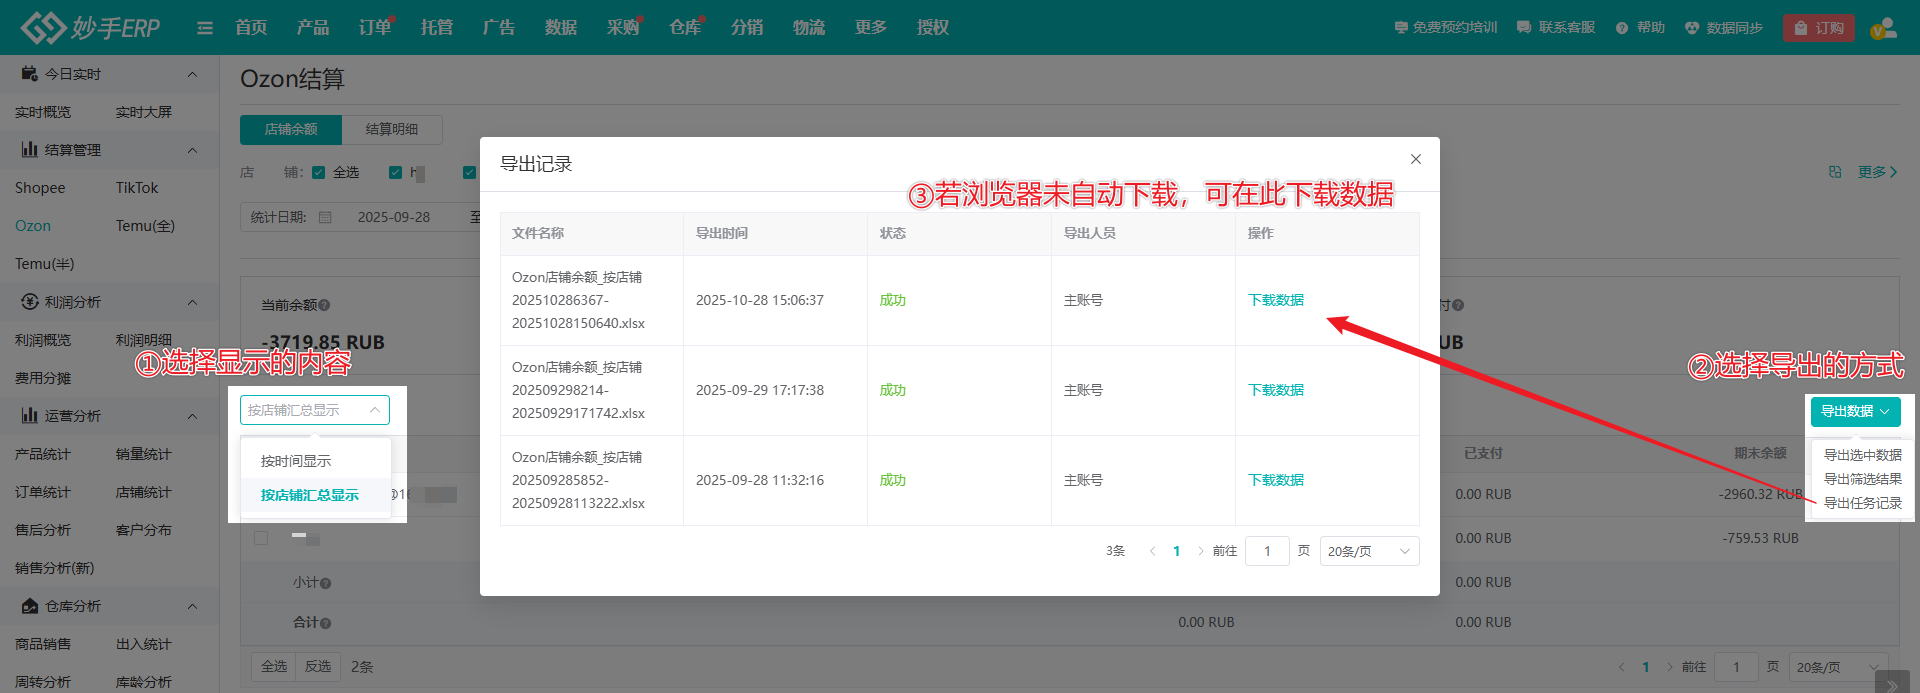
Task: Click the 数据同步 sync icon
Action: point(1691,28)
